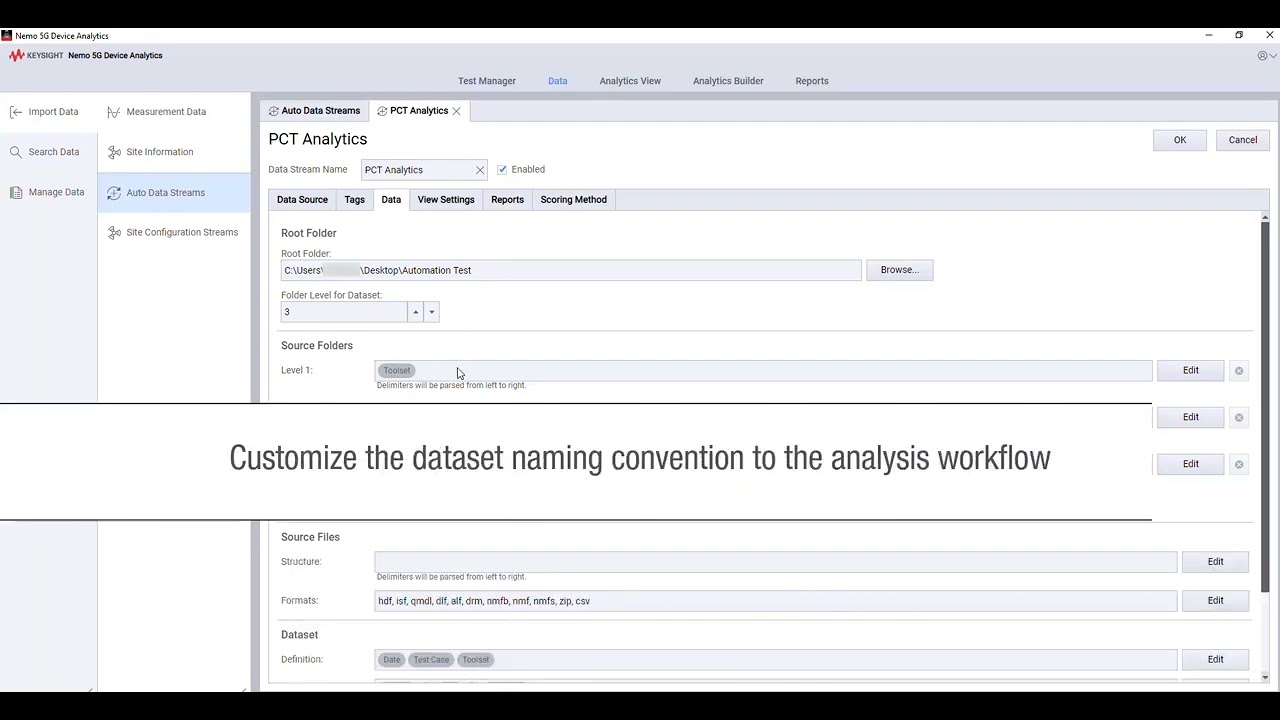Edit the source file Formats
This screenshot has height=720, width=1280.
coord(1216,601)
